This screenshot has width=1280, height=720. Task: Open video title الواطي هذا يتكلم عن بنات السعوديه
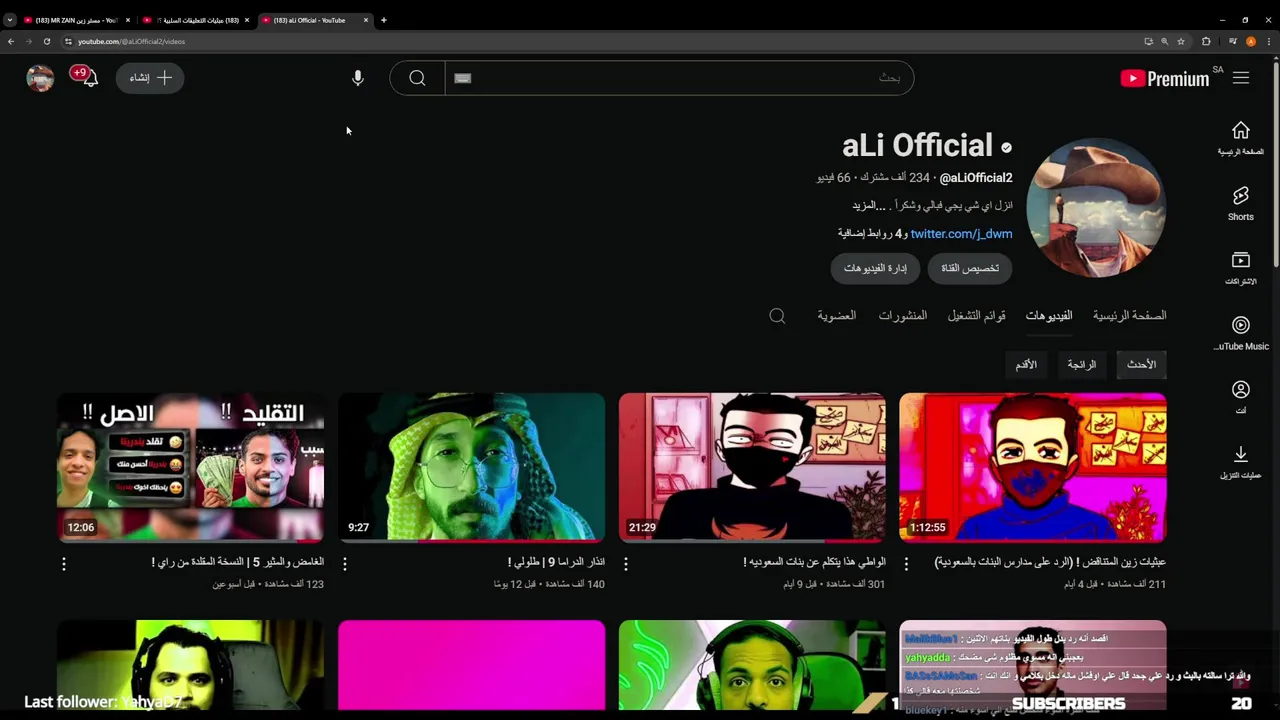(x=814, y=562)
